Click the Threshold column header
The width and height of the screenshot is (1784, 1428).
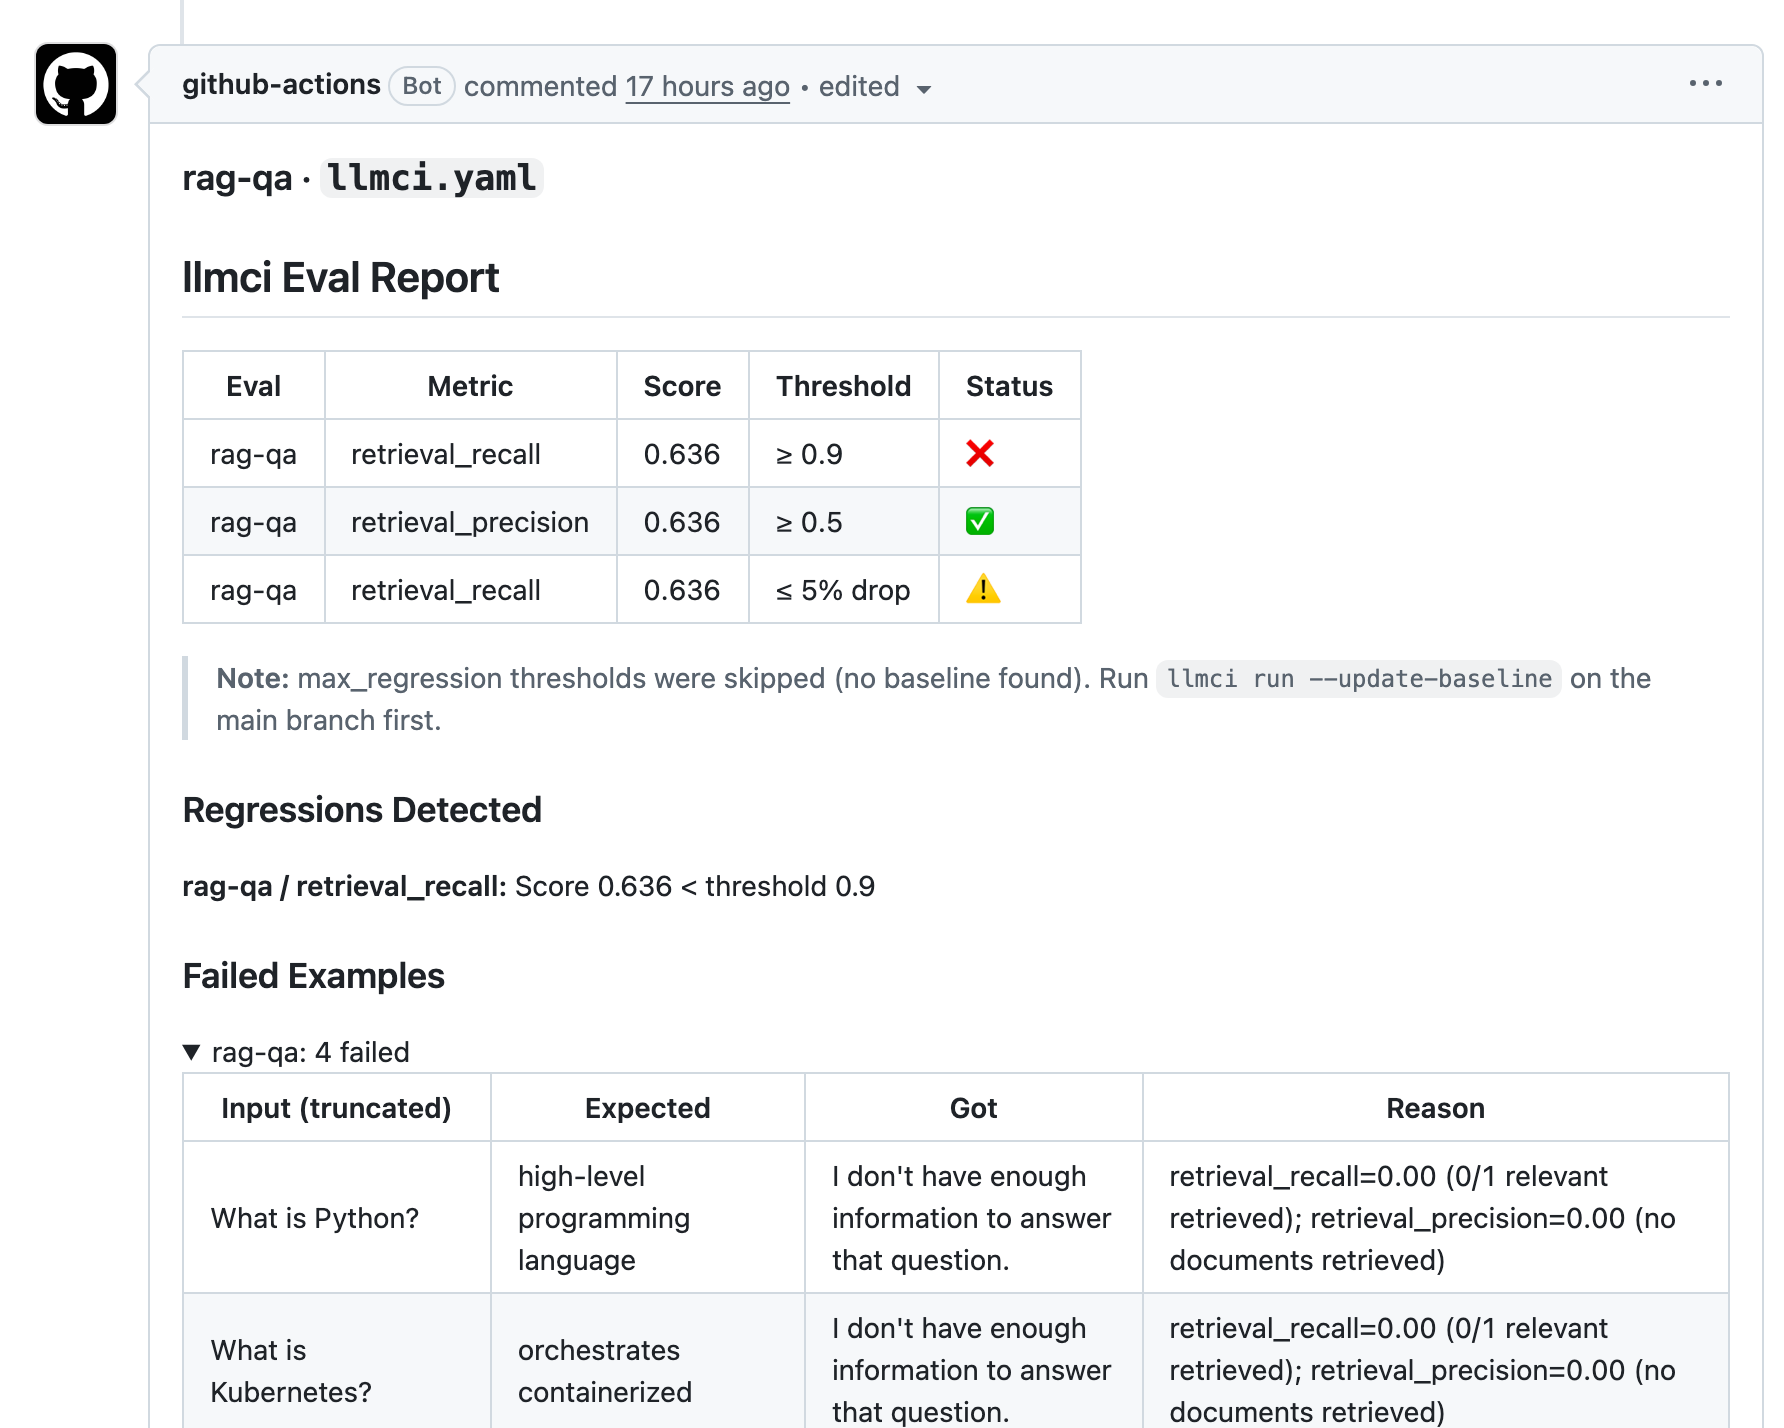point(843,386)
